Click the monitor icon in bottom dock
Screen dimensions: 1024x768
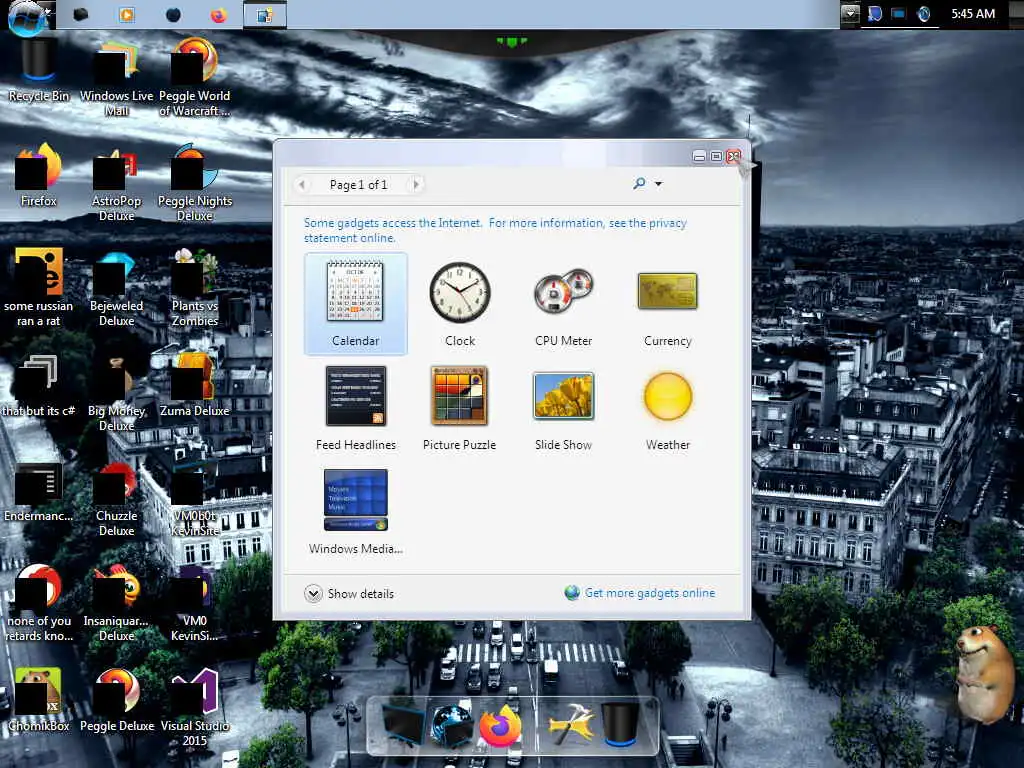pyautogui.click(x=404, y=725)
